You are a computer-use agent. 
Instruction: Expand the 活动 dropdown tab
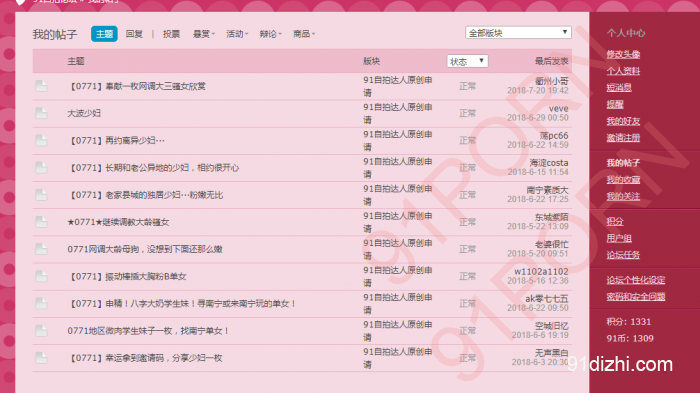237,34
